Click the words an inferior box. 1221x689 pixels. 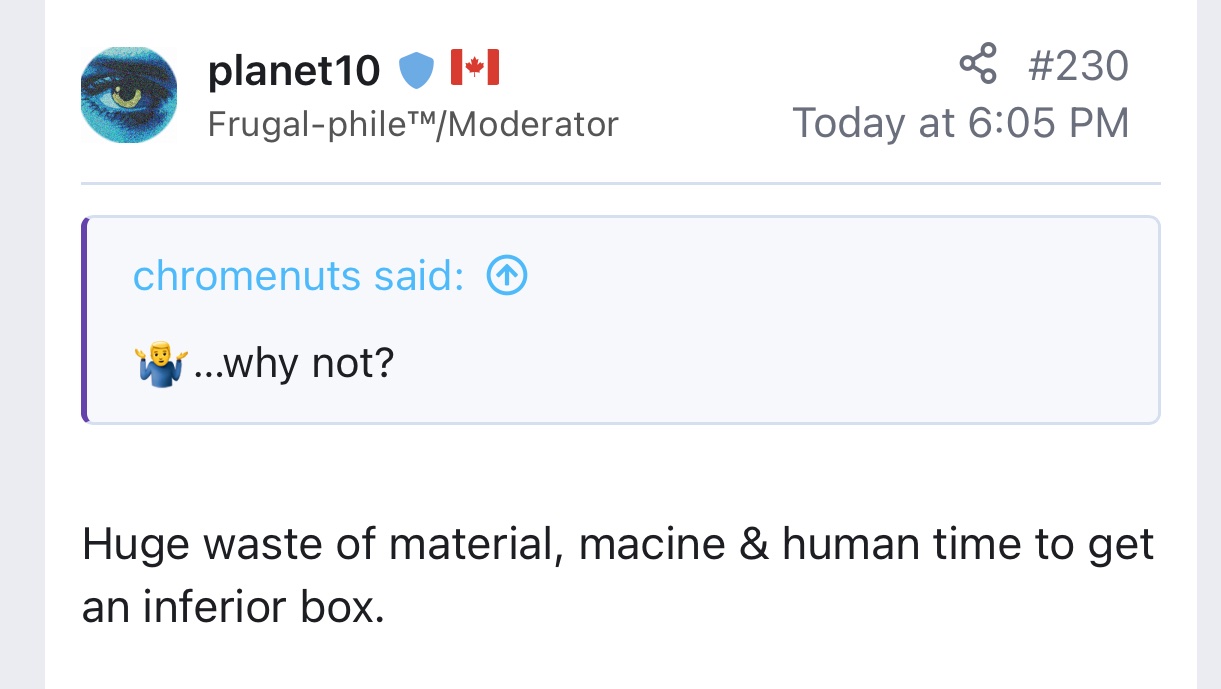click(x=233, y=608)
